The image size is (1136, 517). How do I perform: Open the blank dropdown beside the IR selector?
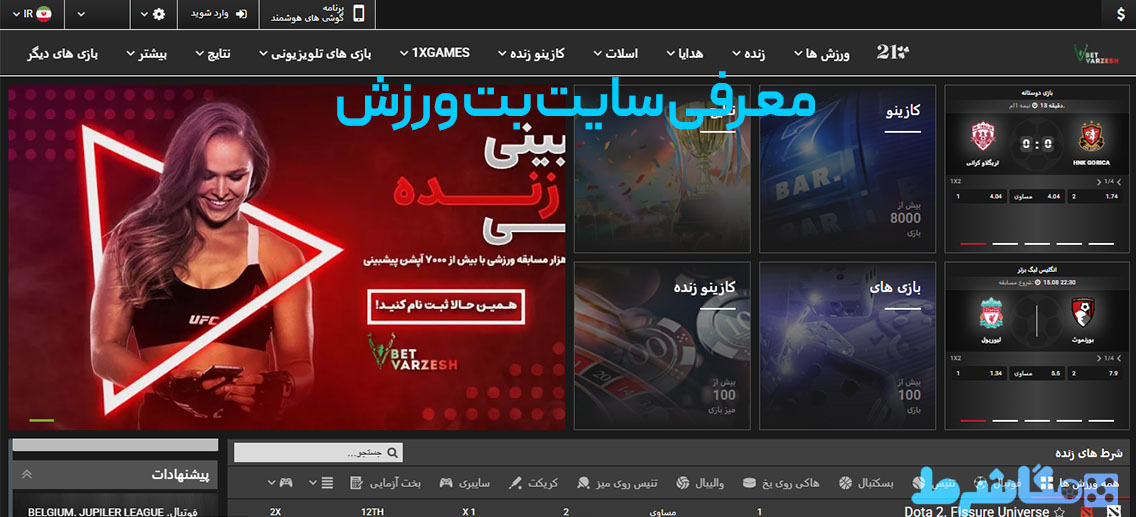(81, 14)
